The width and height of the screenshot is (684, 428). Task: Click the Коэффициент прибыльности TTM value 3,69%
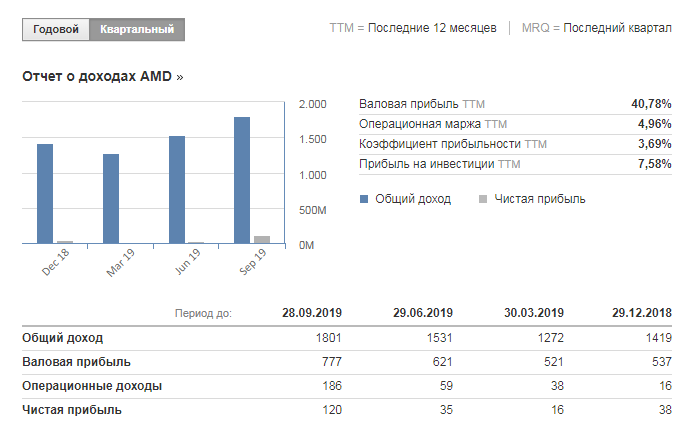tap(654, 144)
